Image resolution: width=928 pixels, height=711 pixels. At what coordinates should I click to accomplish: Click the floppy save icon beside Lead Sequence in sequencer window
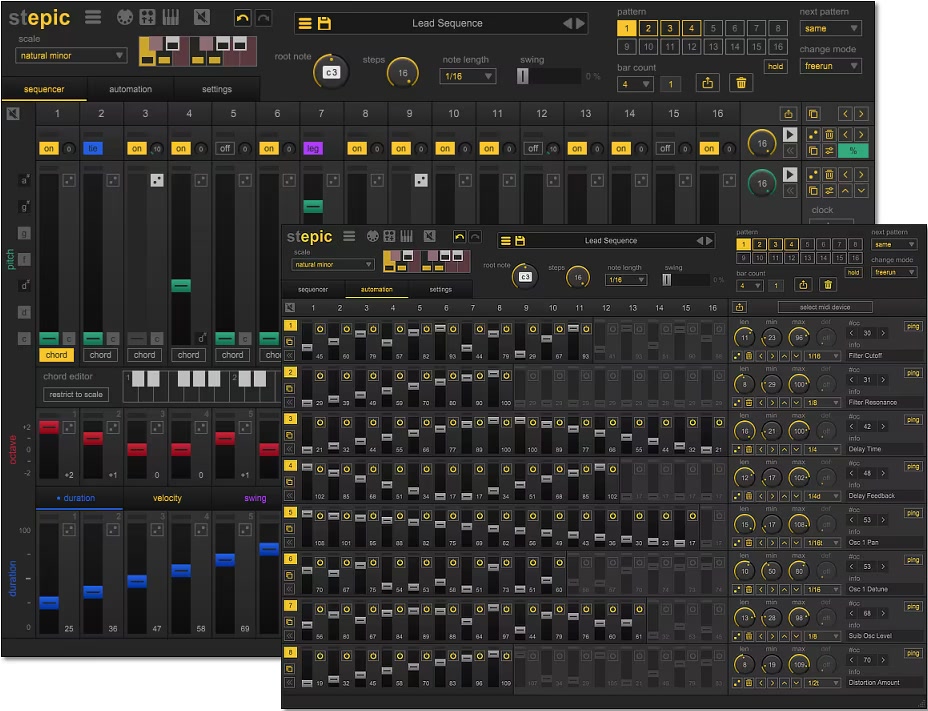pos(324,23)
